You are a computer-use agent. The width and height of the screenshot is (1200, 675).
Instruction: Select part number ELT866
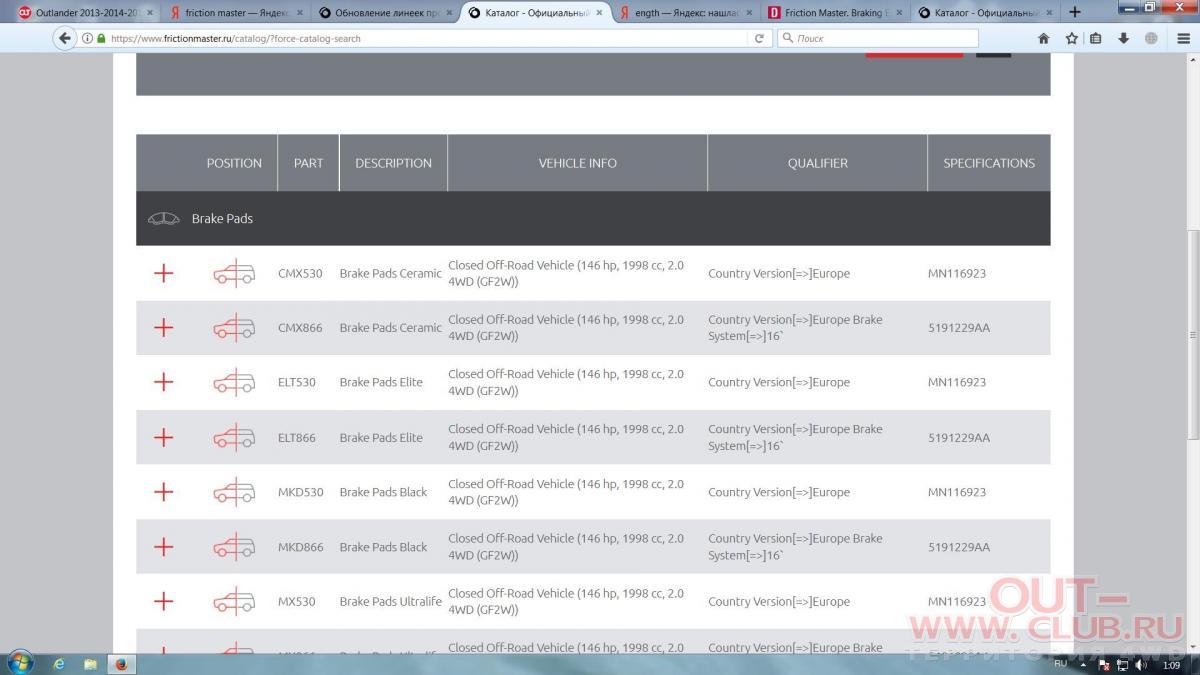tap(297, 437)
